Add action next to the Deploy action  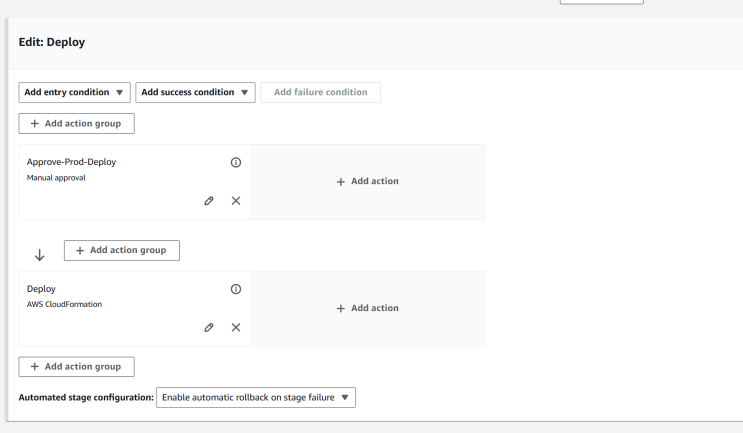(x=368, y=308)
